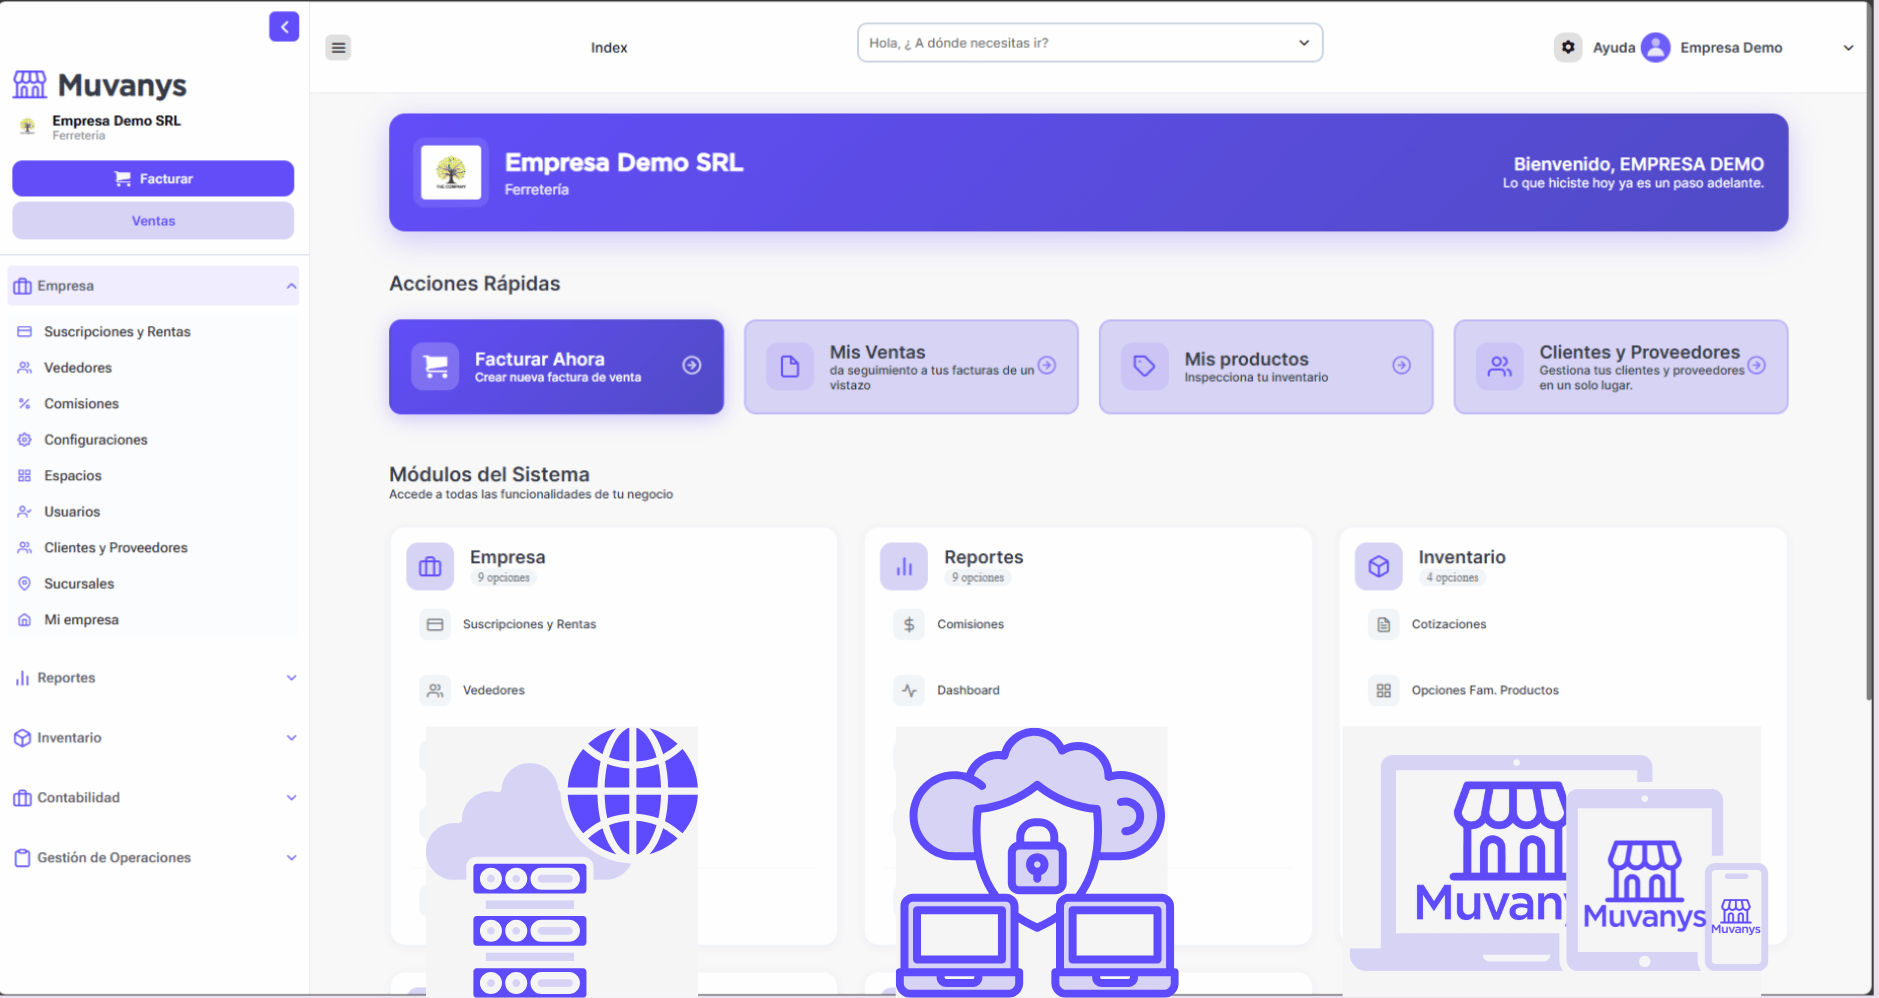The width and height of the screenshot is (1879, 998).
Task: Open the Empresa Demo account dropdown chevron
Action: (1848, 48)
